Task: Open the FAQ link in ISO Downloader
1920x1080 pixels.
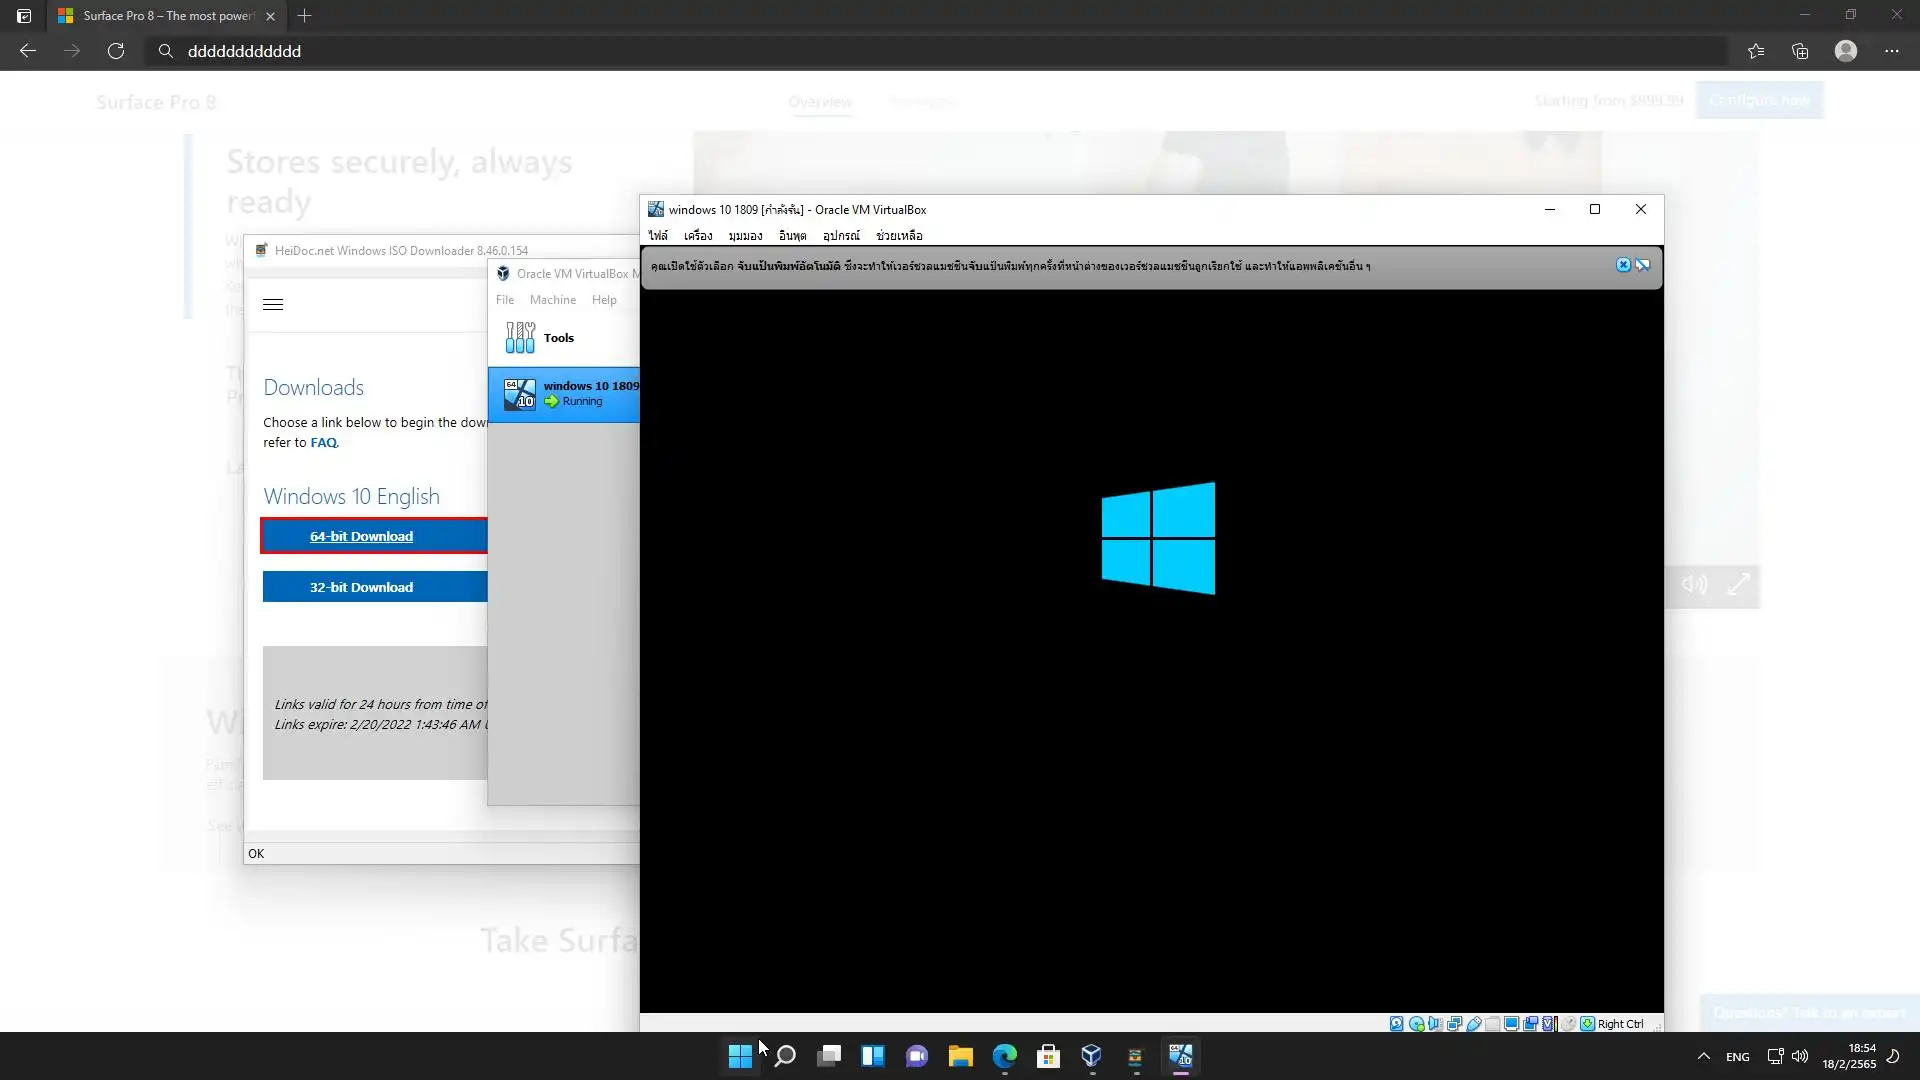Action: pyautogui.click(x=323, y=442)
